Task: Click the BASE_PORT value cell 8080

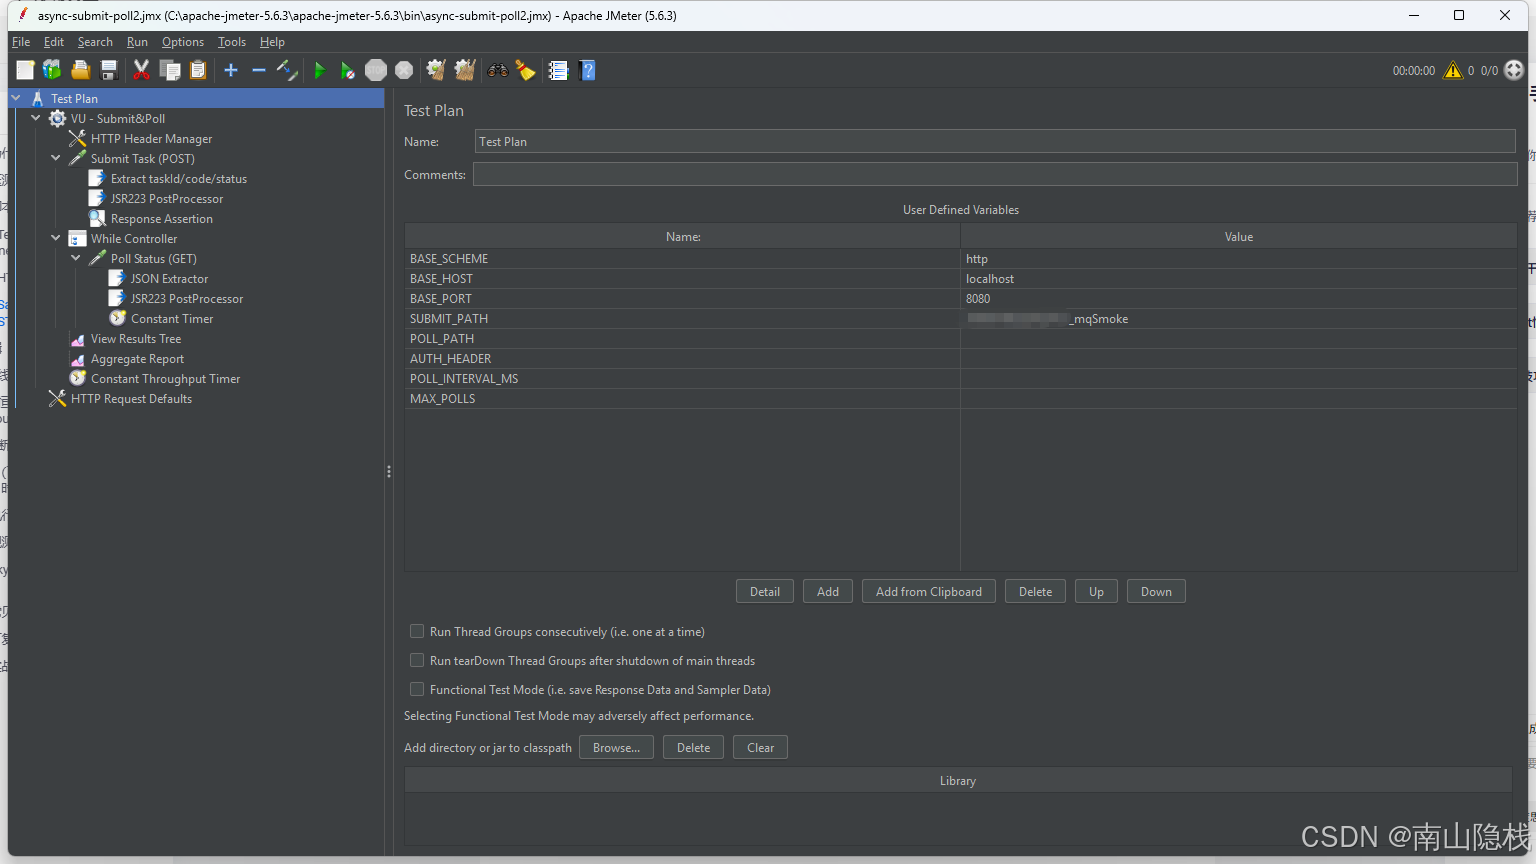Action: [1239, 299]
